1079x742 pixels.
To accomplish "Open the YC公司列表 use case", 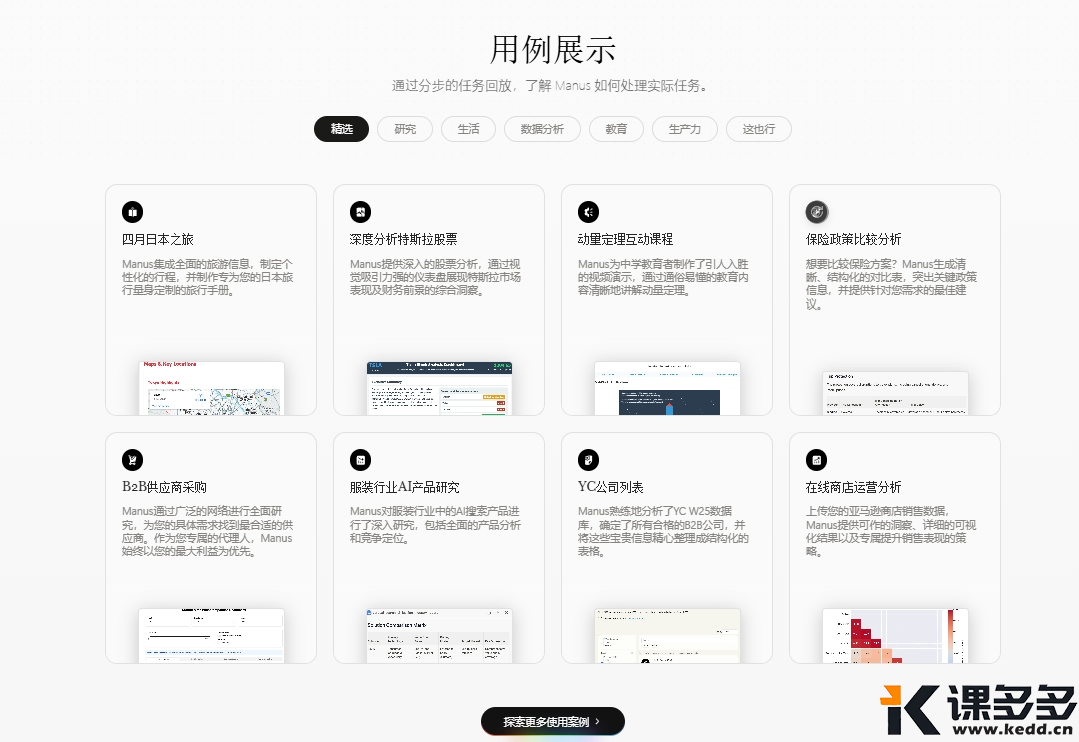I will 666,545.
